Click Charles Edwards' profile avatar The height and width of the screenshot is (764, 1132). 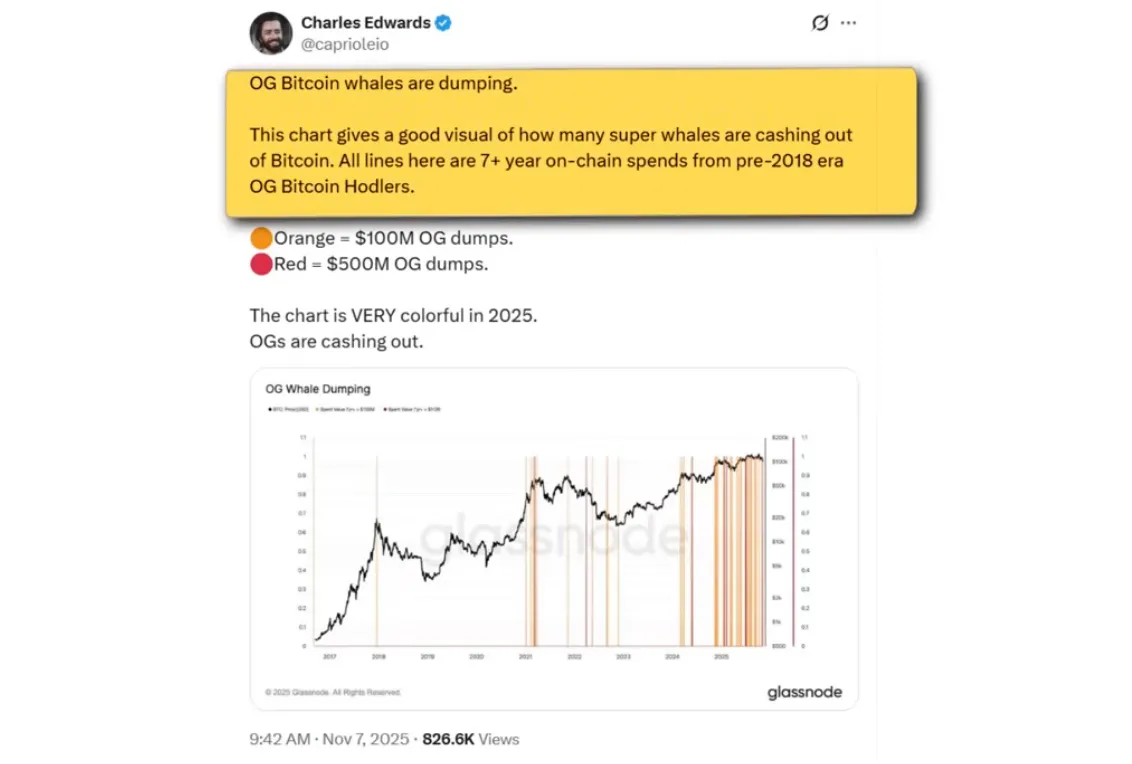pos(271,33)
